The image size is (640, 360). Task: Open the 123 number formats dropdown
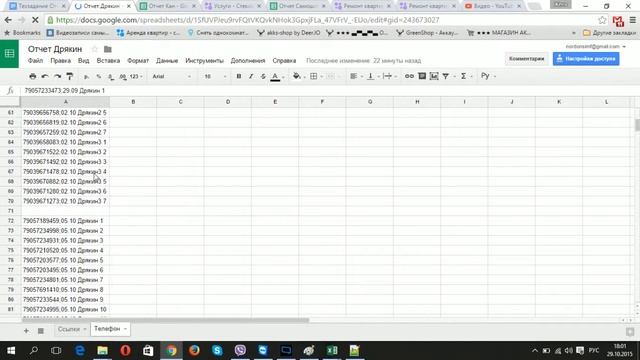pyautogui.click(x=136, y=76)
